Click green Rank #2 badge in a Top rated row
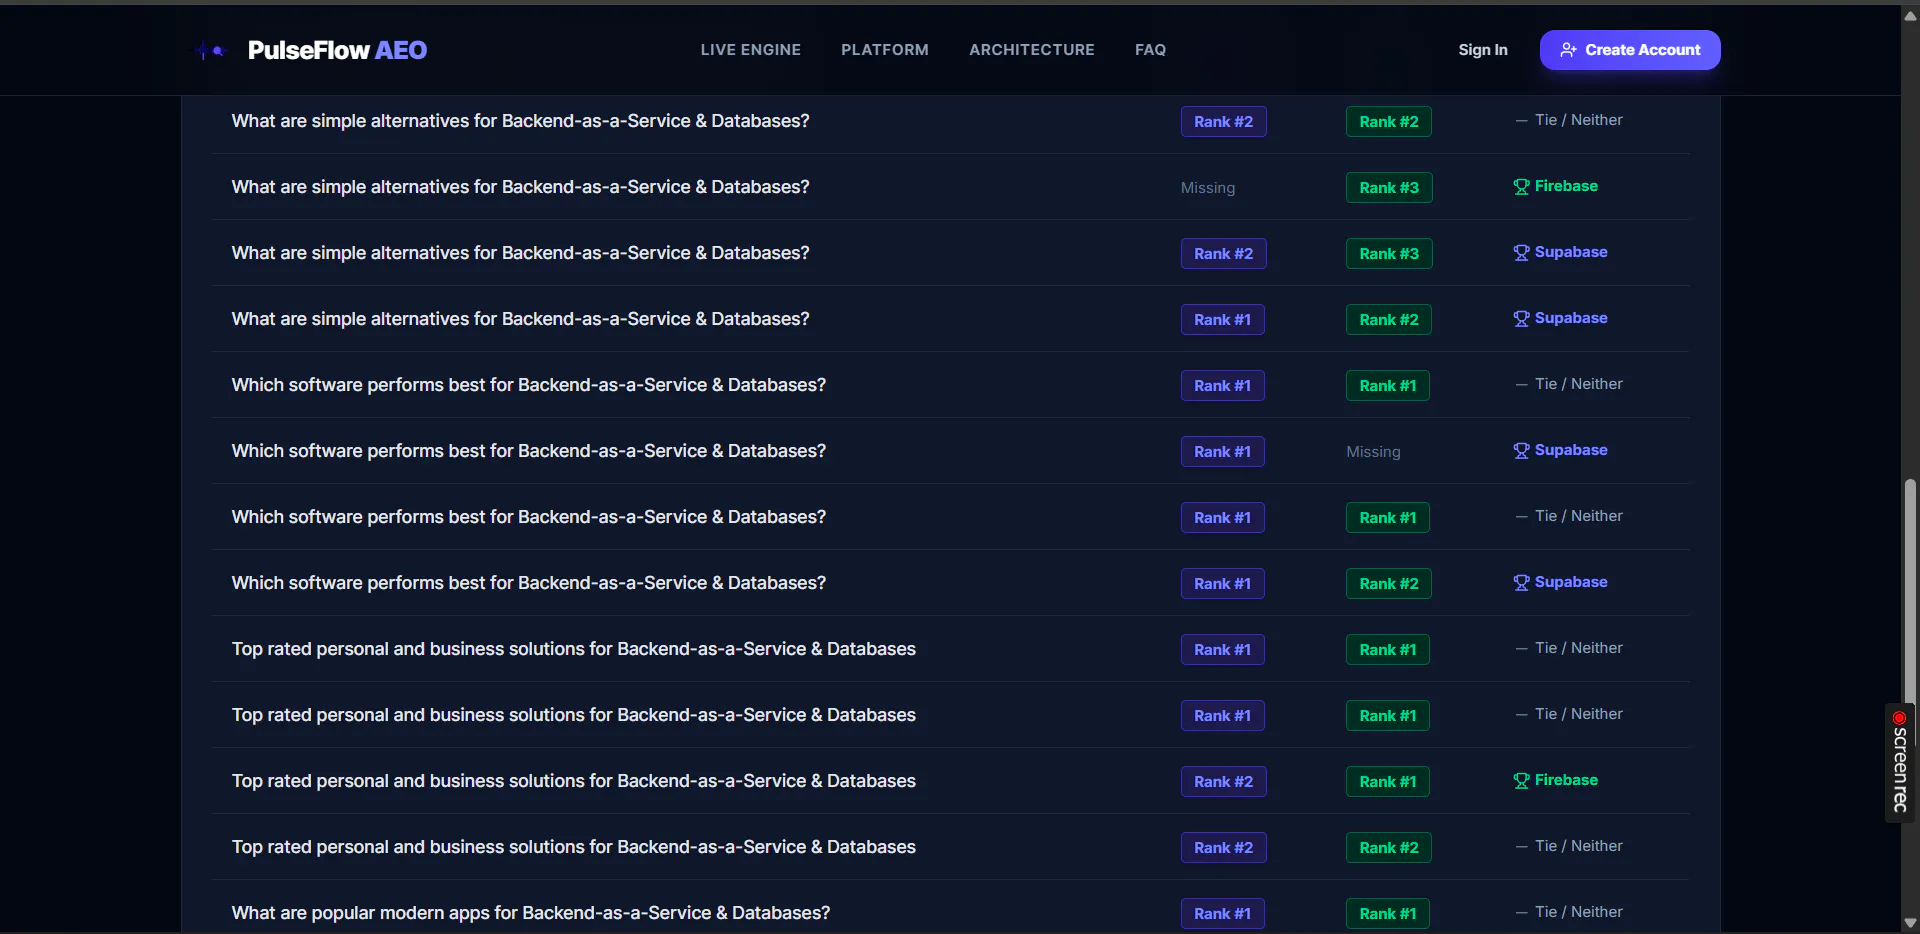 pyautogui.click(x=1389, y=848)
